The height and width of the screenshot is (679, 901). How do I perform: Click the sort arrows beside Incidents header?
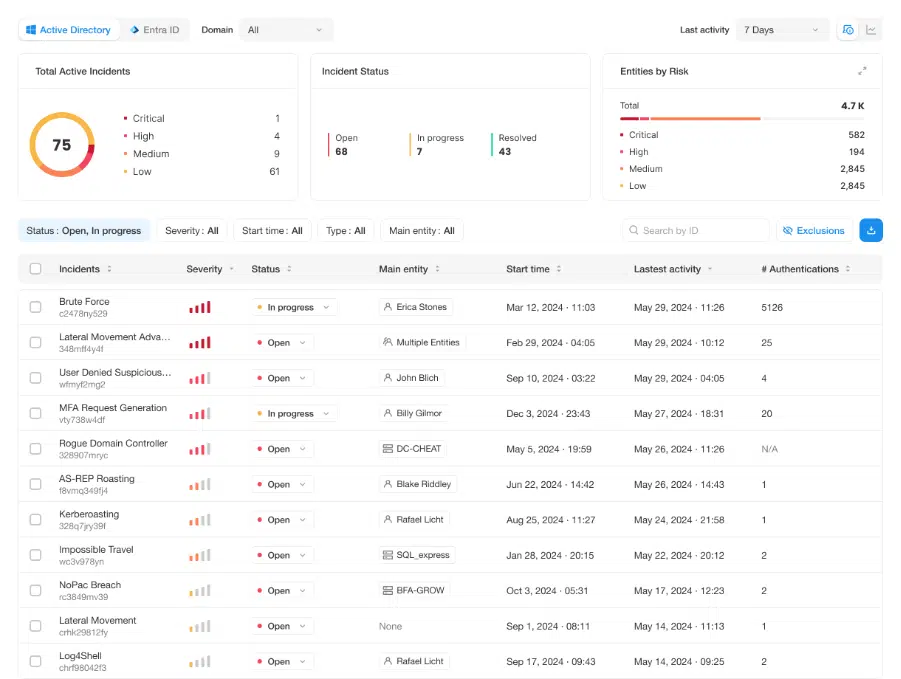pyautogui.click(x=109, y=269)
